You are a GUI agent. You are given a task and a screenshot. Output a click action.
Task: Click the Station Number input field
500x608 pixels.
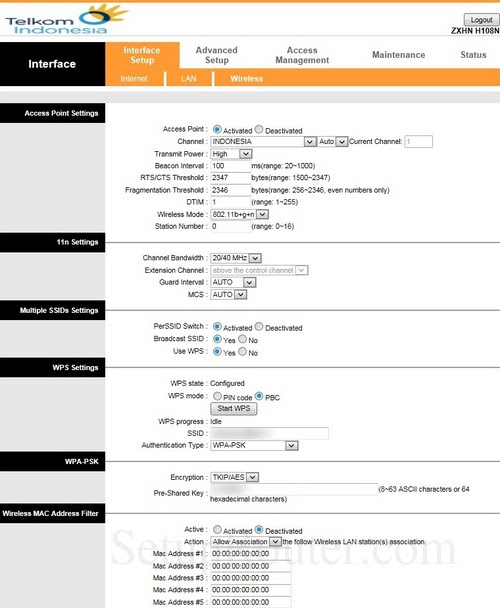(x=230, y=226)
